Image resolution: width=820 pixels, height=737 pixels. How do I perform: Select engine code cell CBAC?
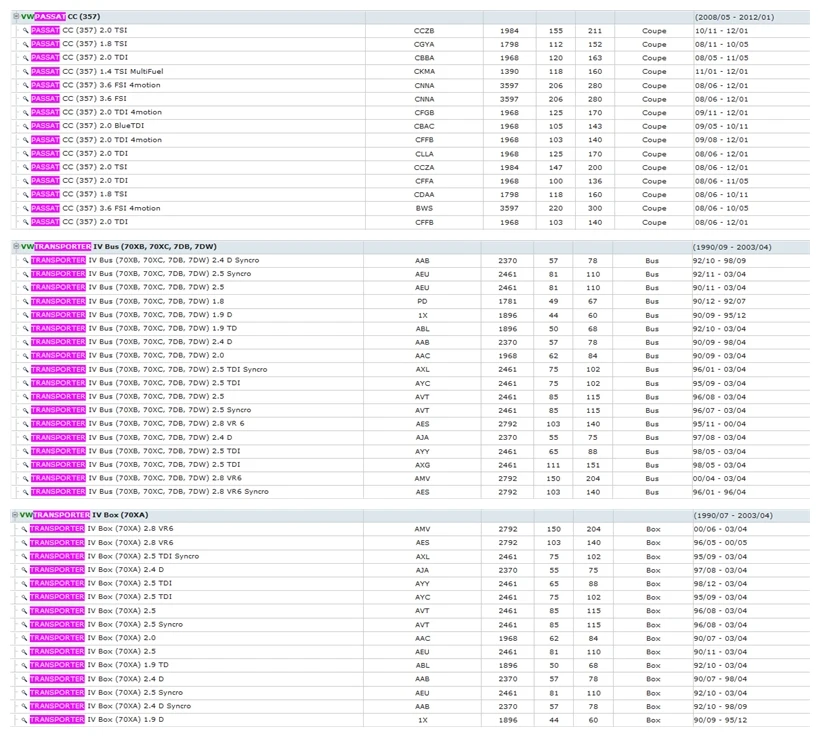click(x=424, y=126)
